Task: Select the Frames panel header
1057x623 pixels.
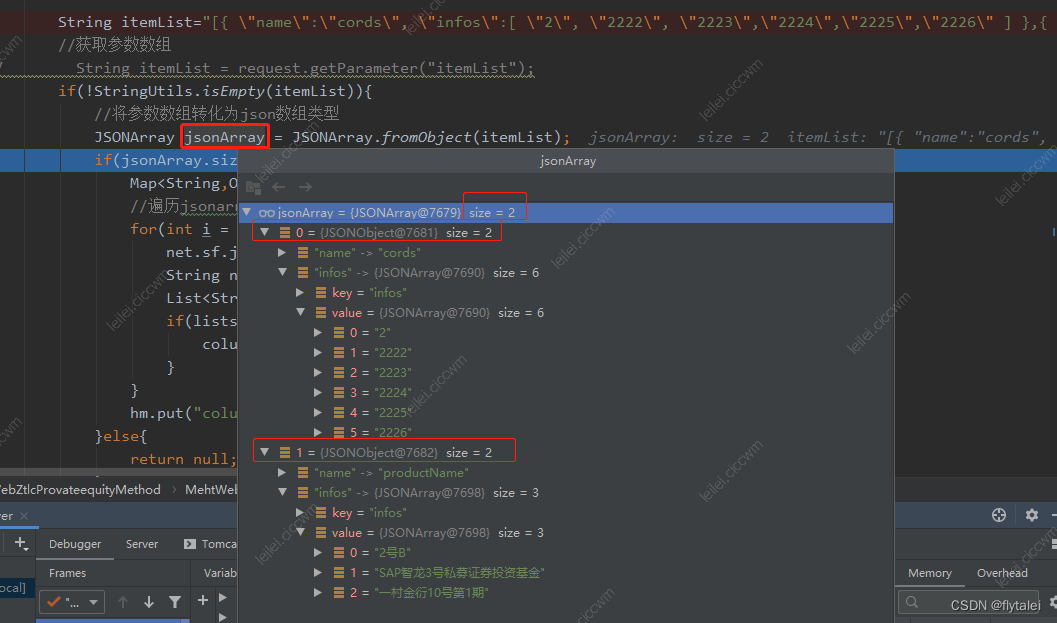Action: [67, 573]
